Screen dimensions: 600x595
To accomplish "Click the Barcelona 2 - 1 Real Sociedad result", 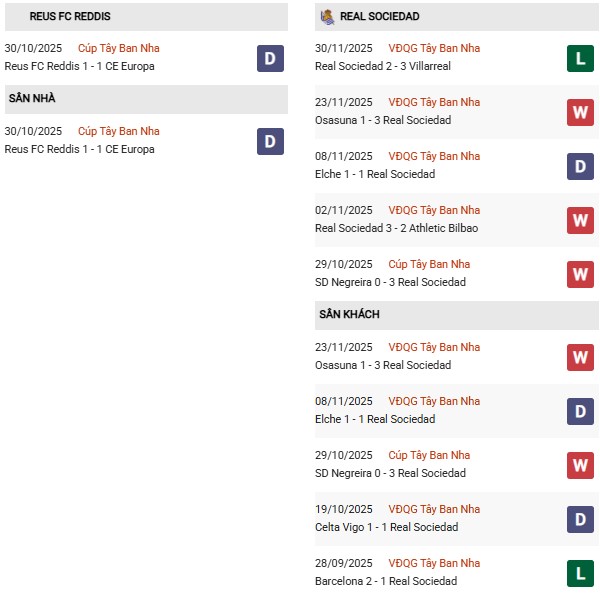I will click(x=385, y=581).
